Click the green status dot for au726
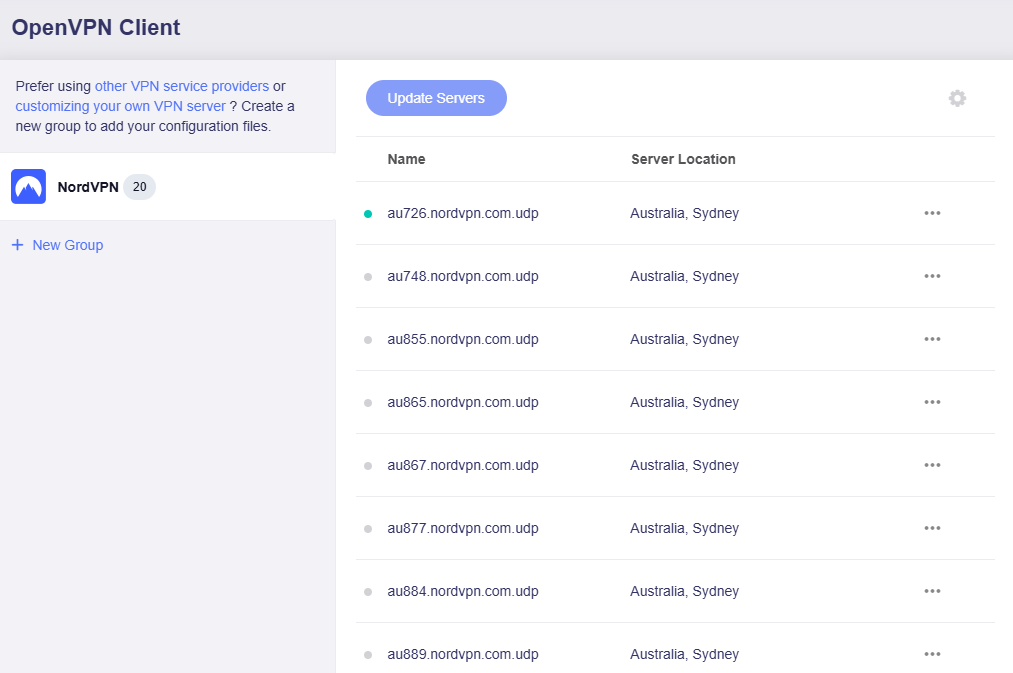Screen dimensions: 1013x673 pyautogui.click(x=368, y=214)
